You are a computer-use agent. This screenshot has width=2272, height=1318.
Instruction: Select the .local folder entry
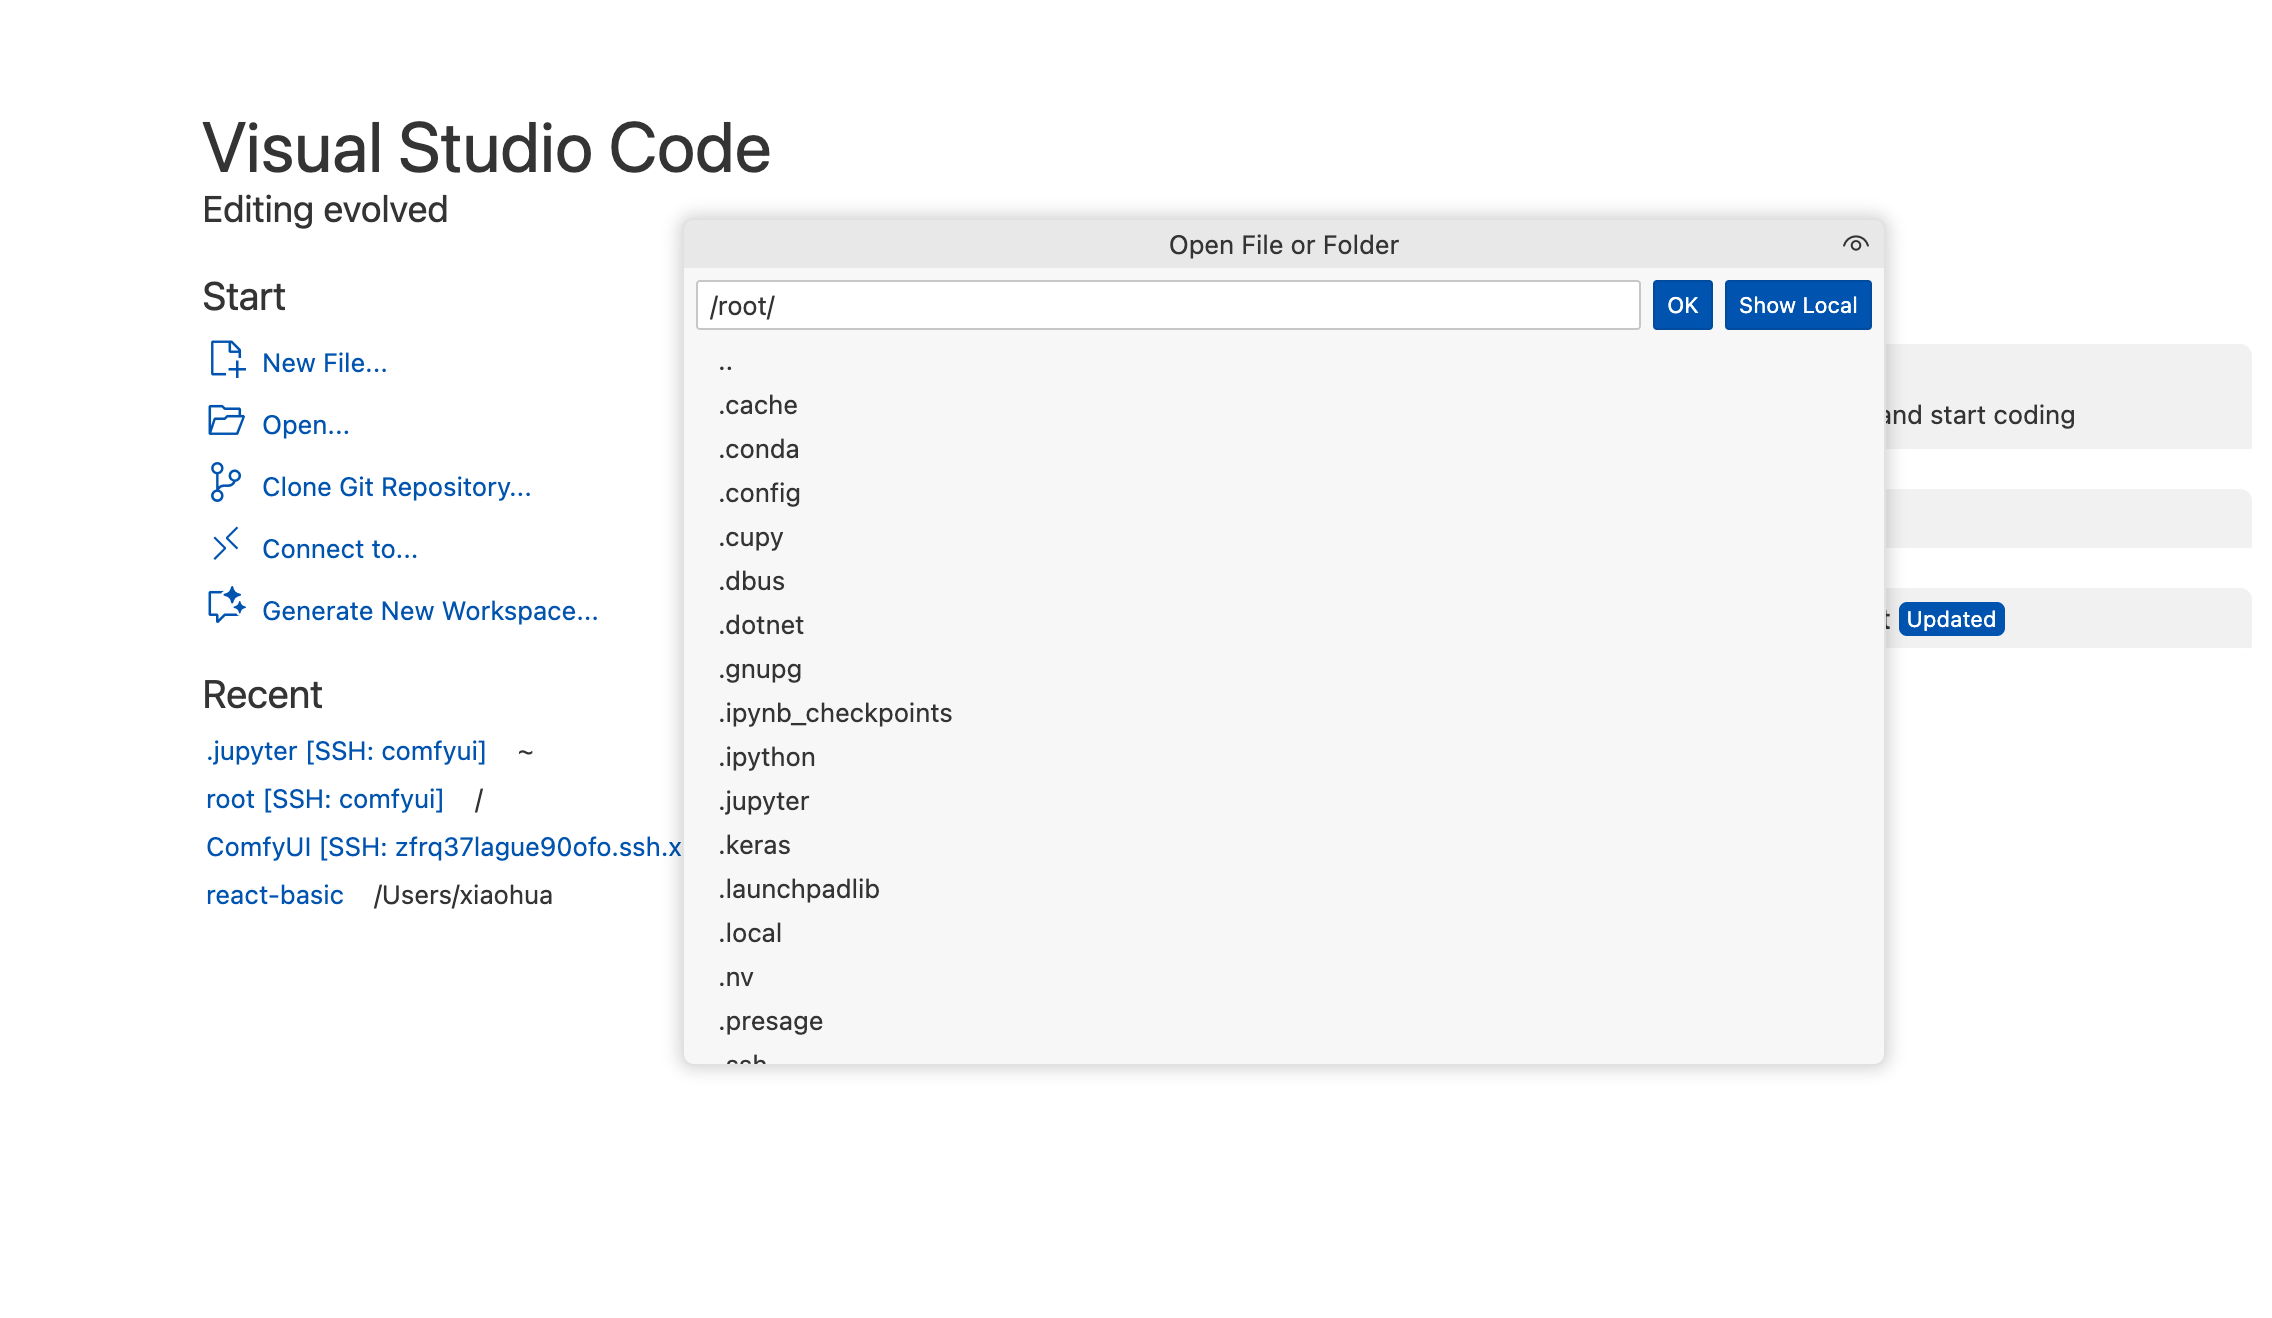click(x=1283, y=933)
